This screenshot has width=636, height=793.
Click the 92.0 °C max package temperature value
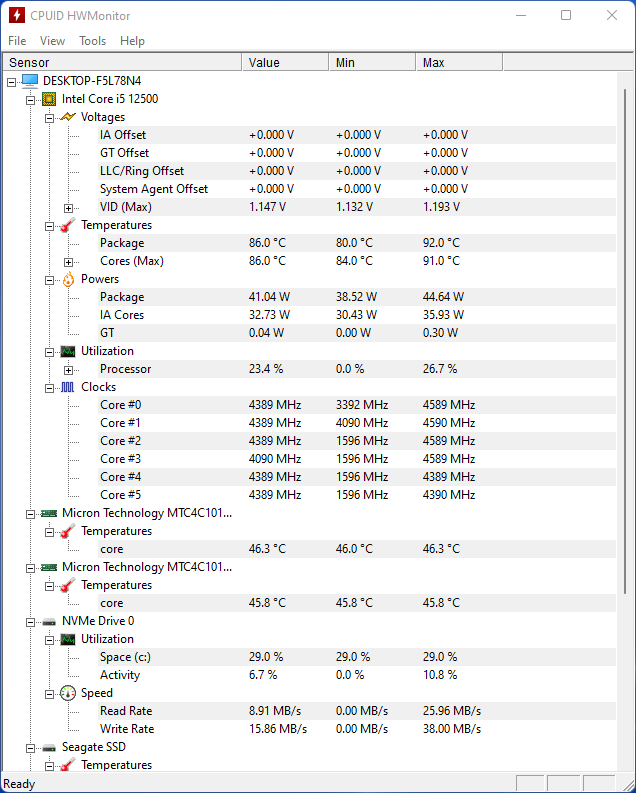click(x=441, y=243)
